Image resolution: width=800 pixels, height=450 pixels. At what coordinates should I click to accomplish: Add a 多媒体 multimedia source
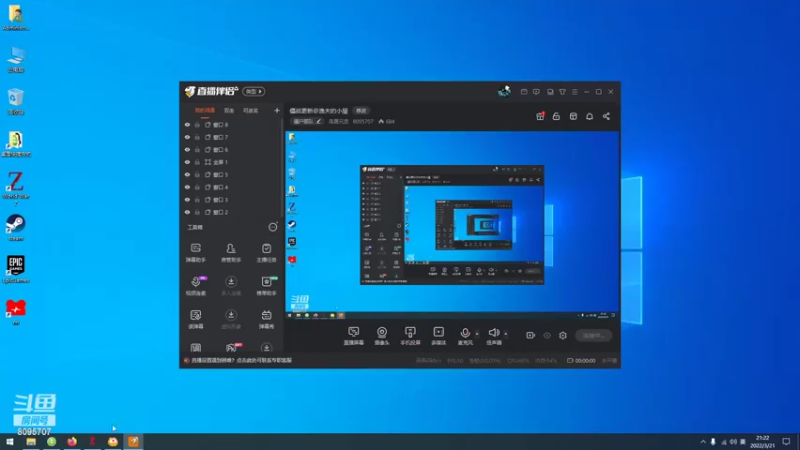(x=438, y=336)
